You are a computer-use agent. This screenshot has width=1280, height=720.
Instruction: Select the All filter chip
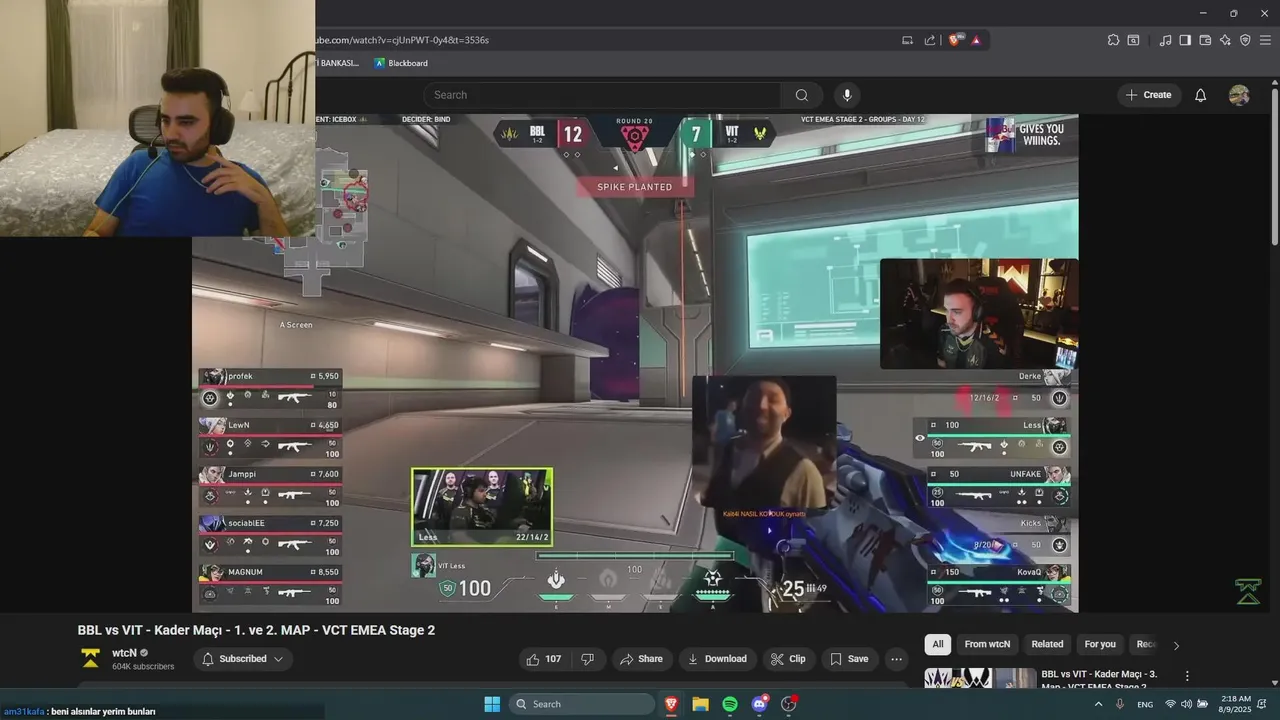tap(937, 644)
